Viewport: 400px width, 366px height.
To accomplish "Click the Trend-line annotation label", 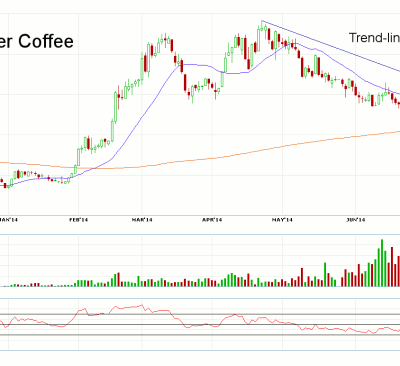I will pyautogui.click(x=374, y=38).
